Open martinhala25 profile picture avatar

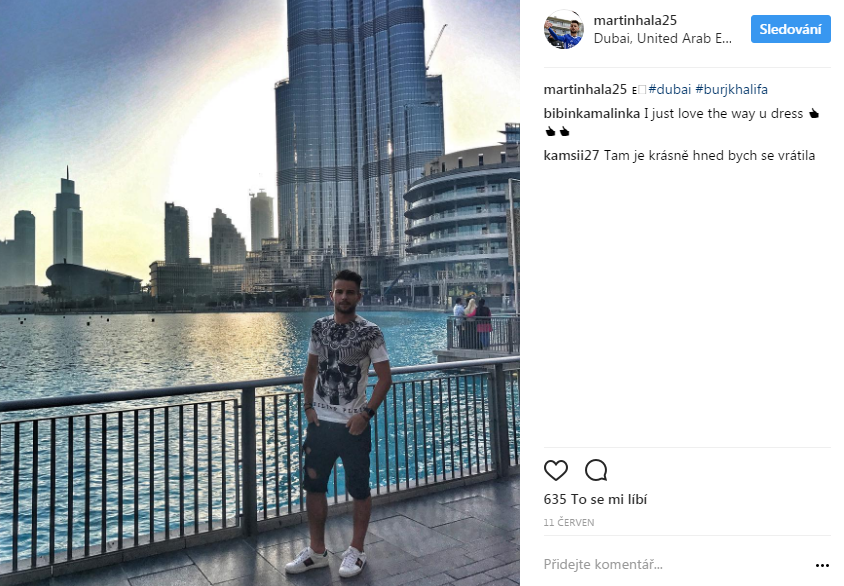pyautogui.click(x=564, y=29)
